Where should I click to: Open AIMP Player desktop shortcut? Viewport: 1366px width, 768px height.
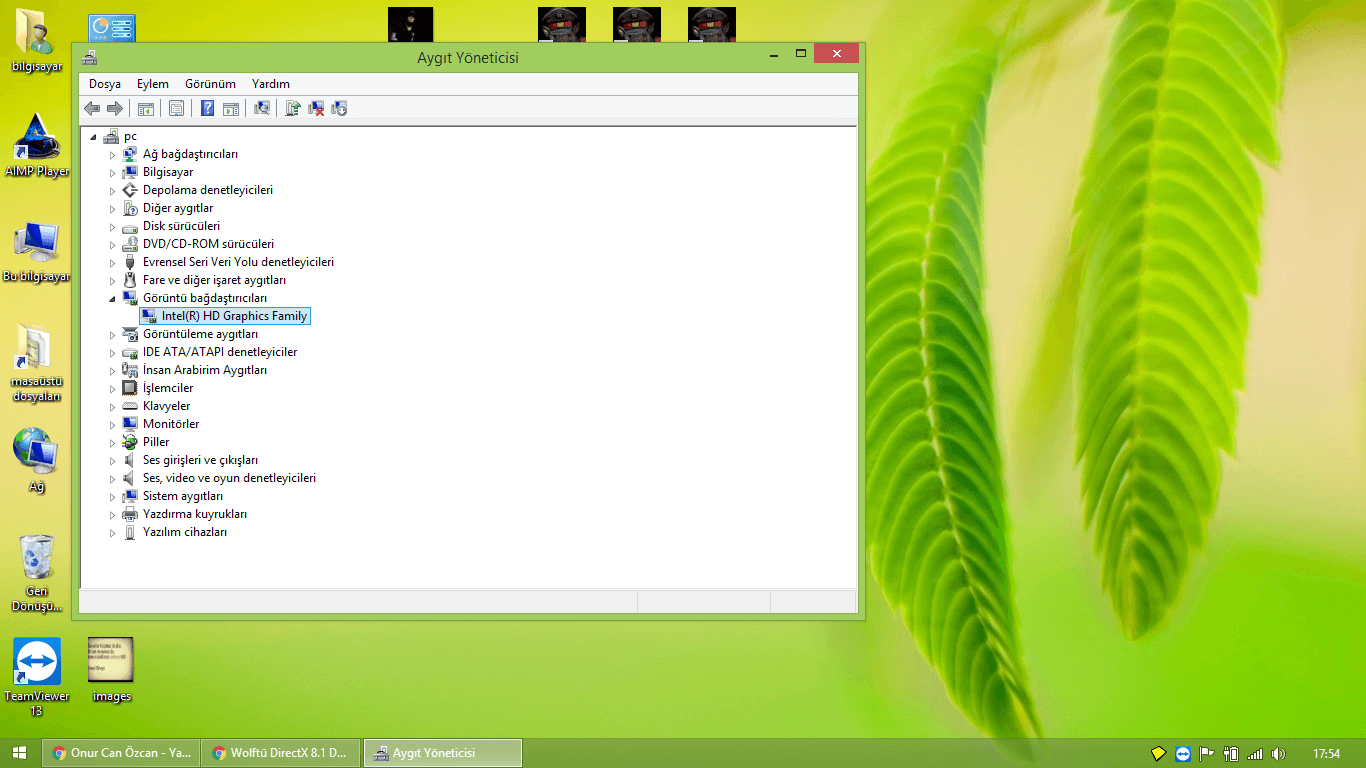tap(37, 145)
